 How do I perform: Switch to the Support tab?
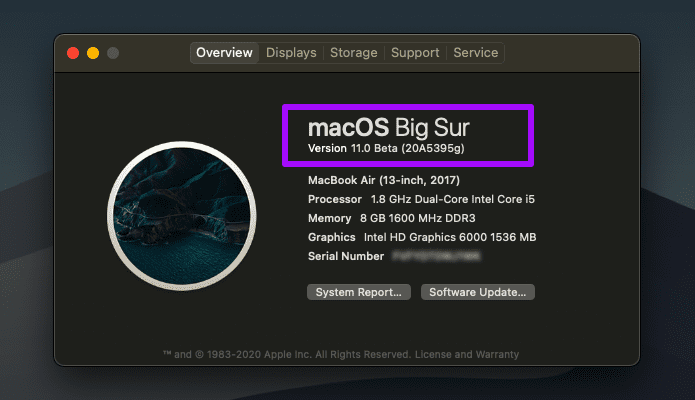(415, 53)
